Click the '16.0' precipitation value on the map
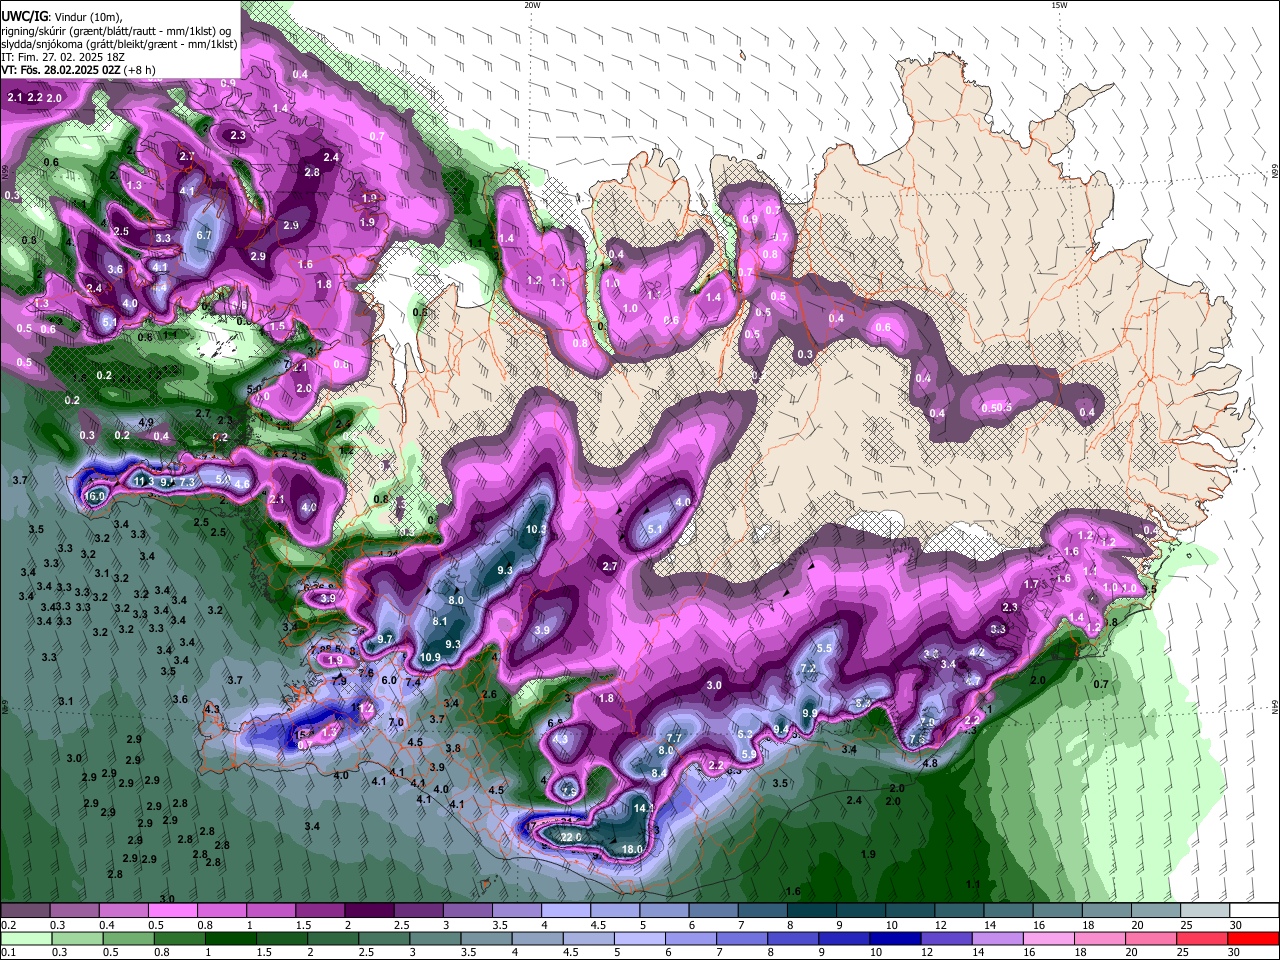This screenshot has width=1280, height=960. [95, 496]
